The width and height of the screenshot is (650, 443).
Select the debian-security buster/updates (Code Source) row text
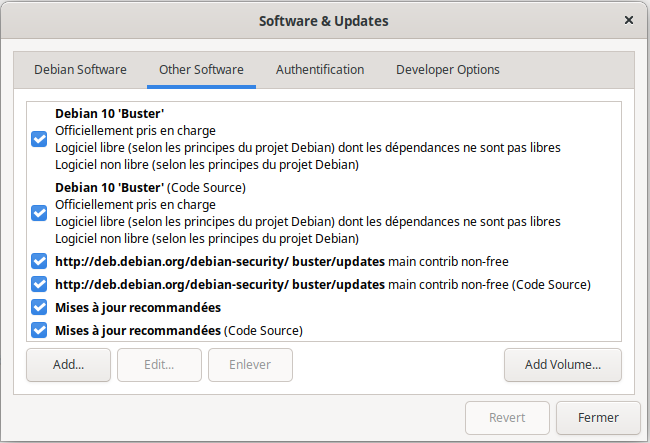click(323, 285)
